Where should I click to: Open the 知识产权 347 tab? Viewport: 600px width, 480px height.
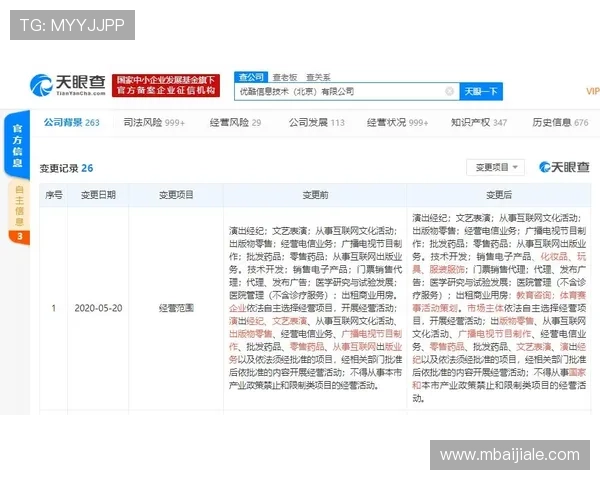[479, 122]
